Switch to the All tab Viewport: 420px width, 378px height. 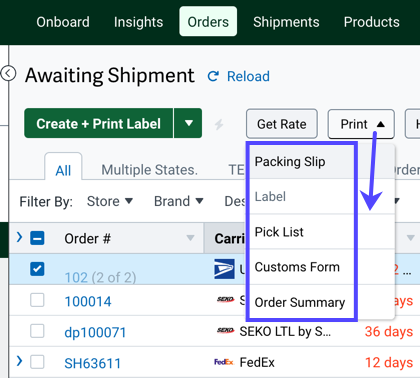(x=63, y=167)
